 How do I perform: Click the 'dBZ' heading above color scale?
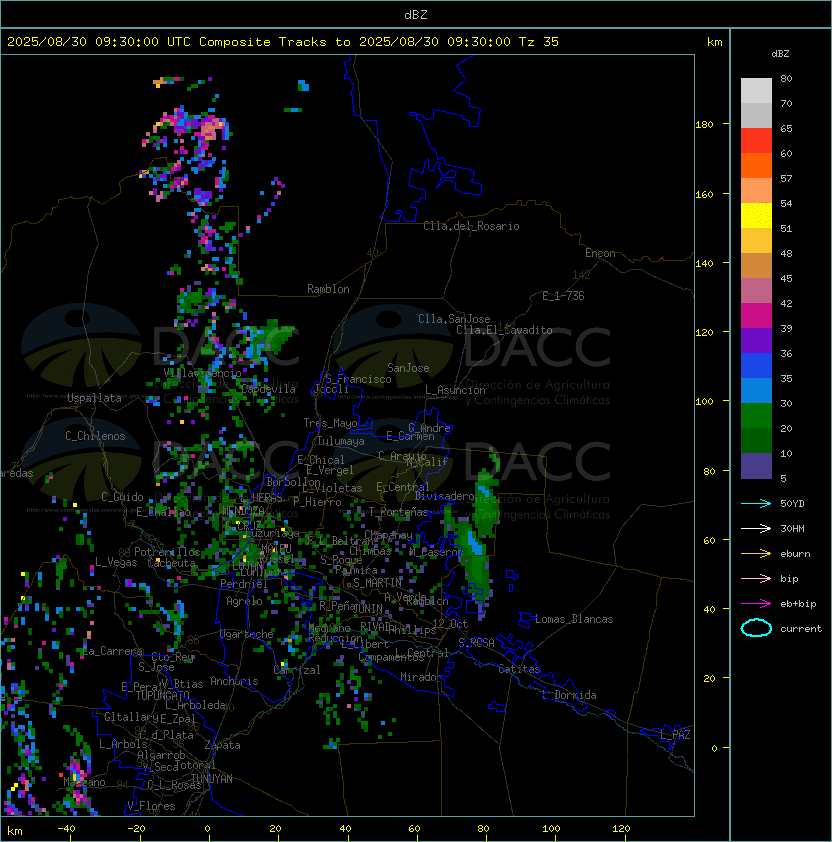(x=780, y=54)
